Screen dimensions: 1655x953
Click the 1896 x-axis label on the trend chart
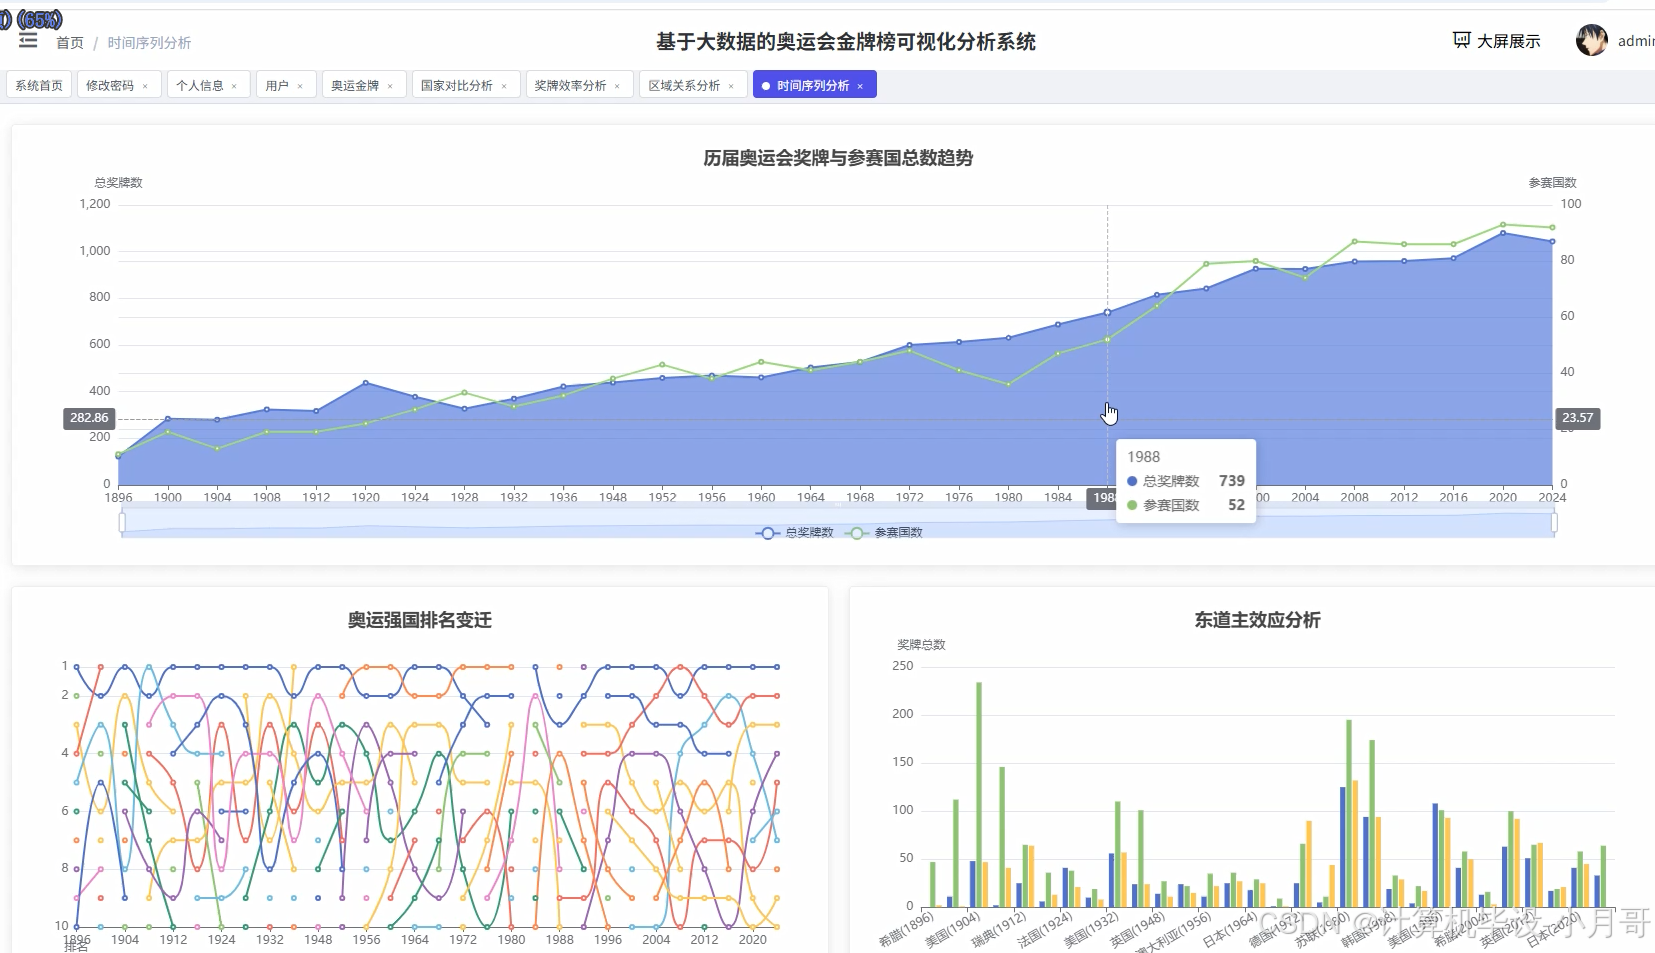tap(118, 497)
